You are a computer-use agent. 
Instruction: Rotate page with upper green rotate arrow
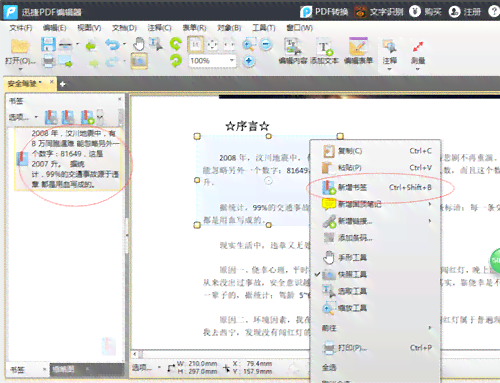coord(176,44)
